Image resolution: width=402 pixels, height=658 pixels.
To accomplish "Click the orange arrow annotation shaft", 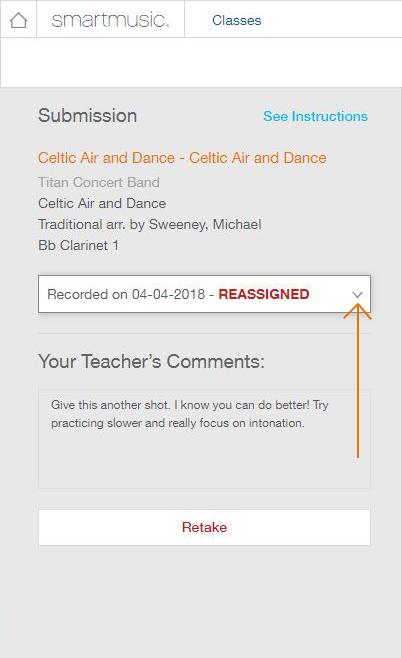I will pyautogui.click(x=358, y=384).
